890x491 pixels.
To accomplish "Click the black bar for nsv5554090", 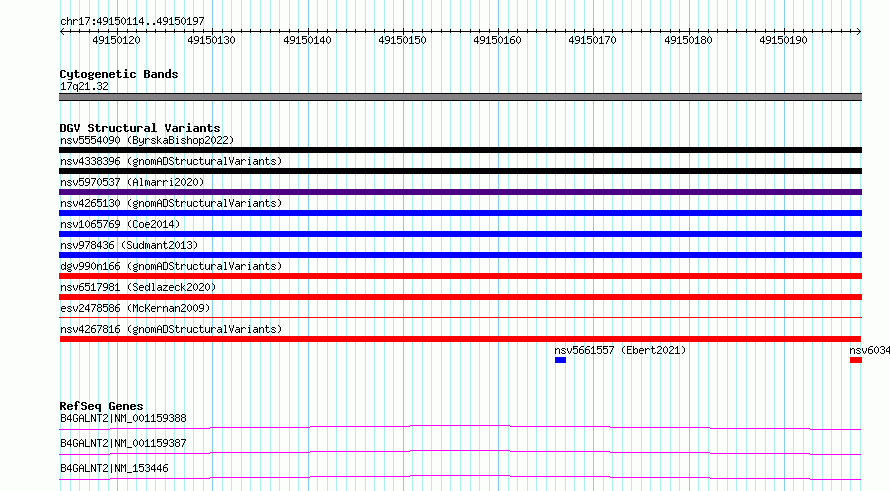I will pos(460,150).
